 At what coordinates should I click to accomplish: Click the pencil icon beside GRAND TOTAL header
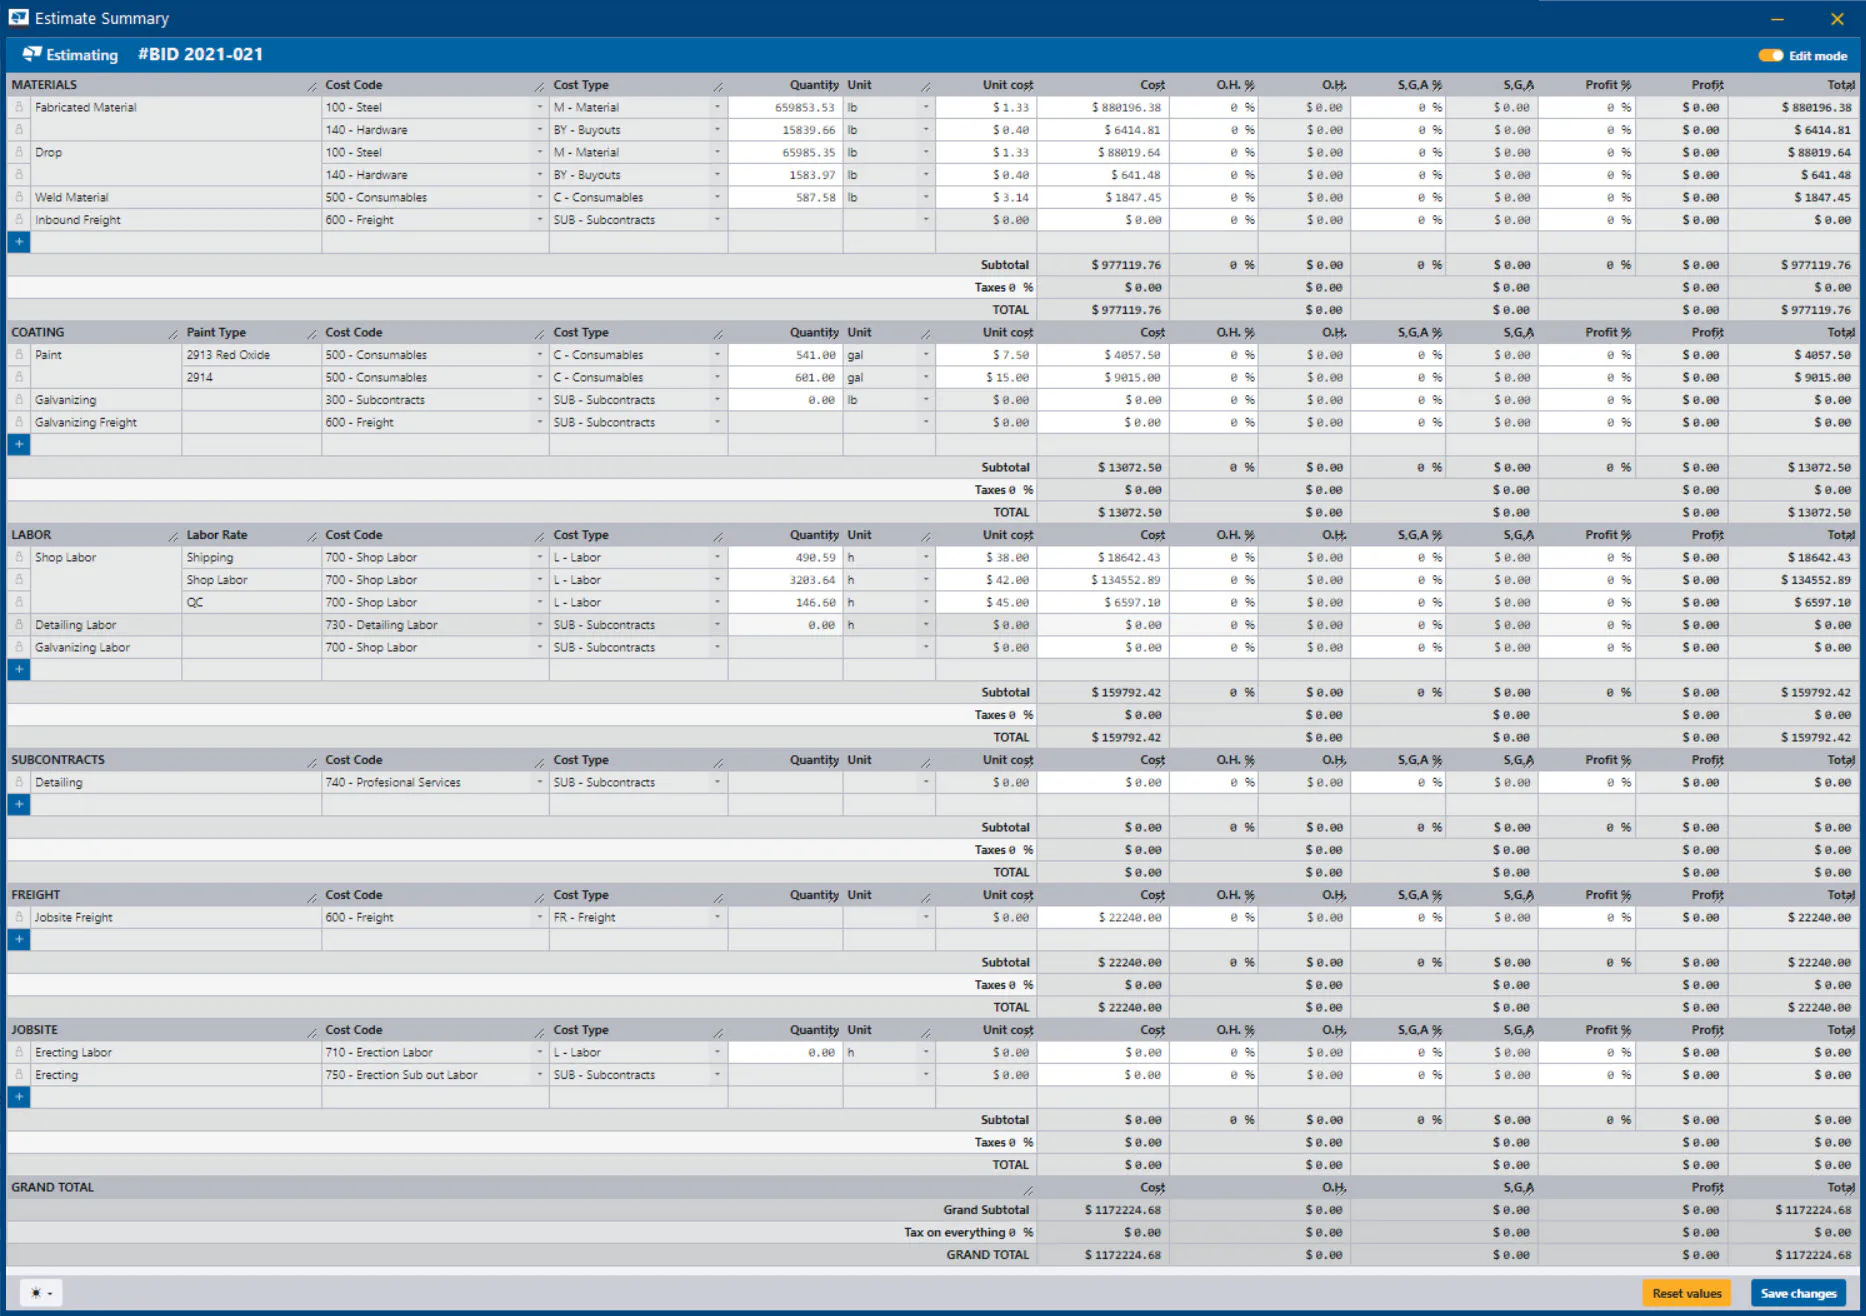click(1028, 1190)
